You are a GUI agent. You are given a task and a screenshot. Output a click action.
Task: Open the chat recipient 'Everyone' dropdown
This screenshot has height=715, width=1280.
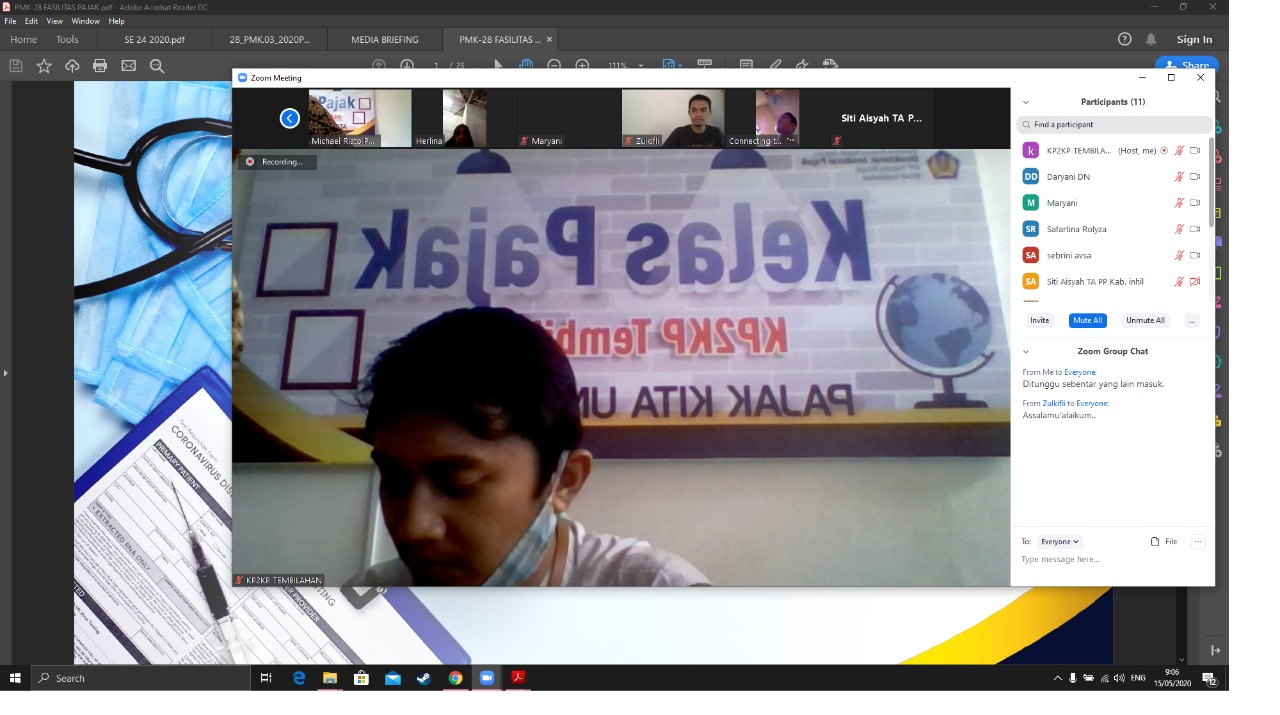pos(1059,542)
